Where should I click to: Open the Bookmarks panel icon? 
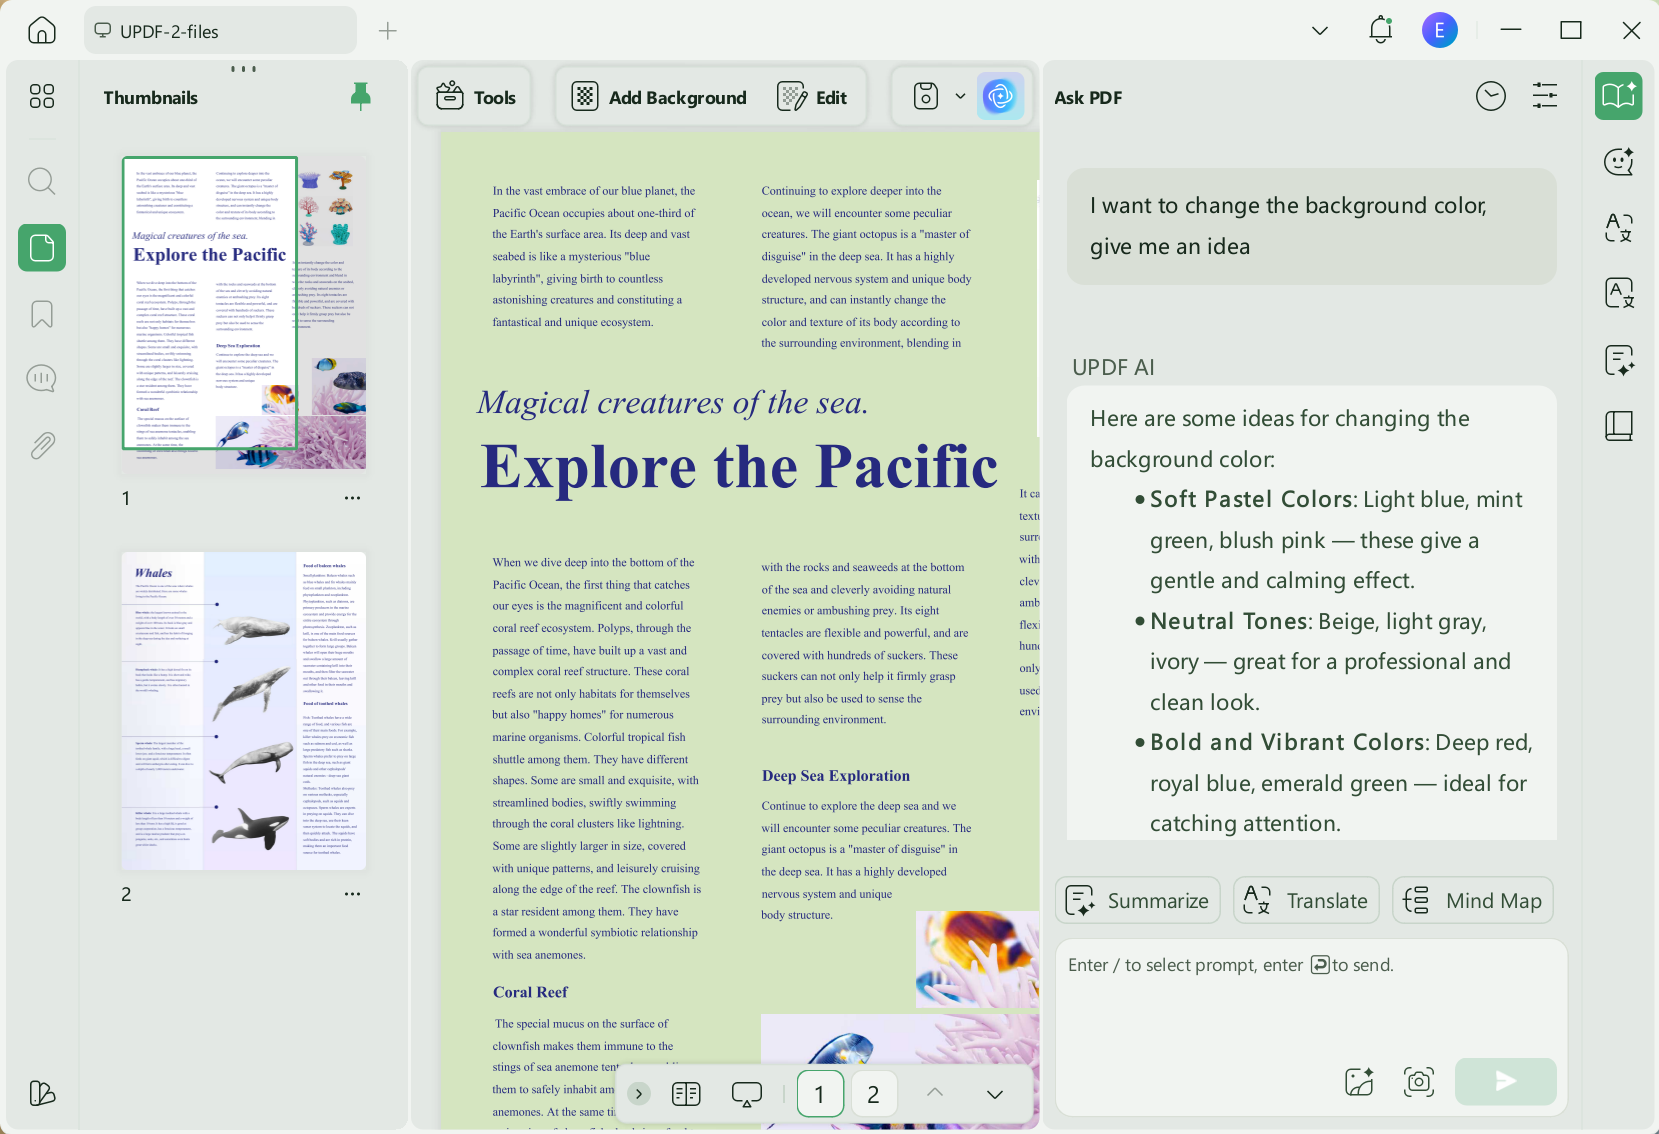(42, 314)
